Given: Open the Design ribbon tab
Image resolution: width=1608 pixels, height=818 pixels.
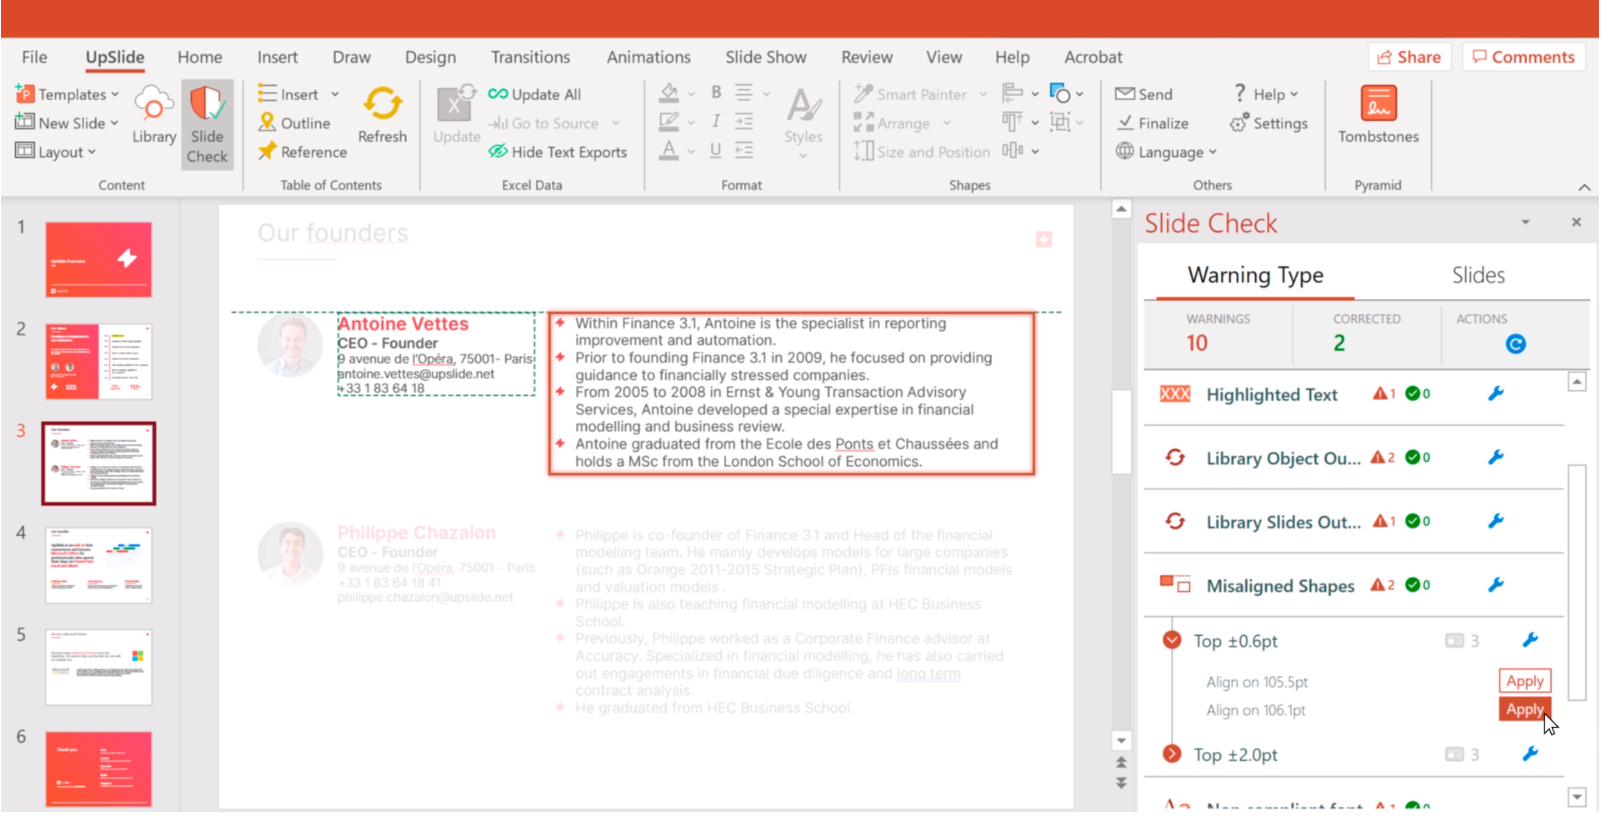Looking at the screenshot, I should 430,57.
